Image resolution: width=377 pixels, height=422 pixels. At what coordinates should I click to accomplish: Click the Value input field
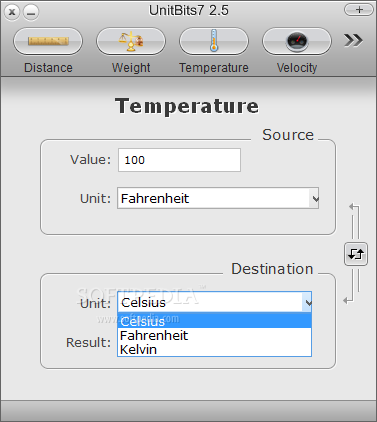pyautogui.click(x=179, y=160)
